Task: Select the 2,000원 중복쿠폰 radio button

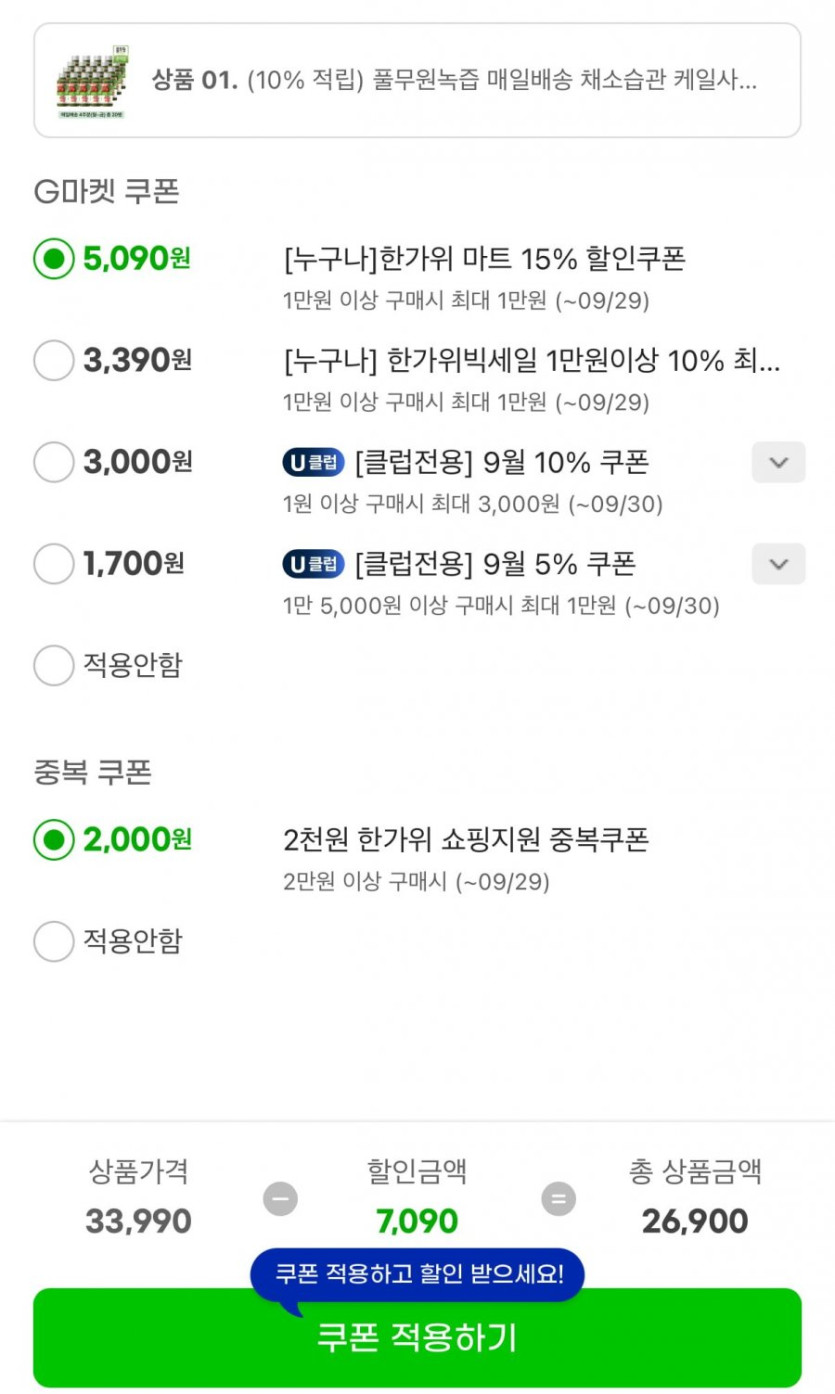Action: (x=54, y=840)
